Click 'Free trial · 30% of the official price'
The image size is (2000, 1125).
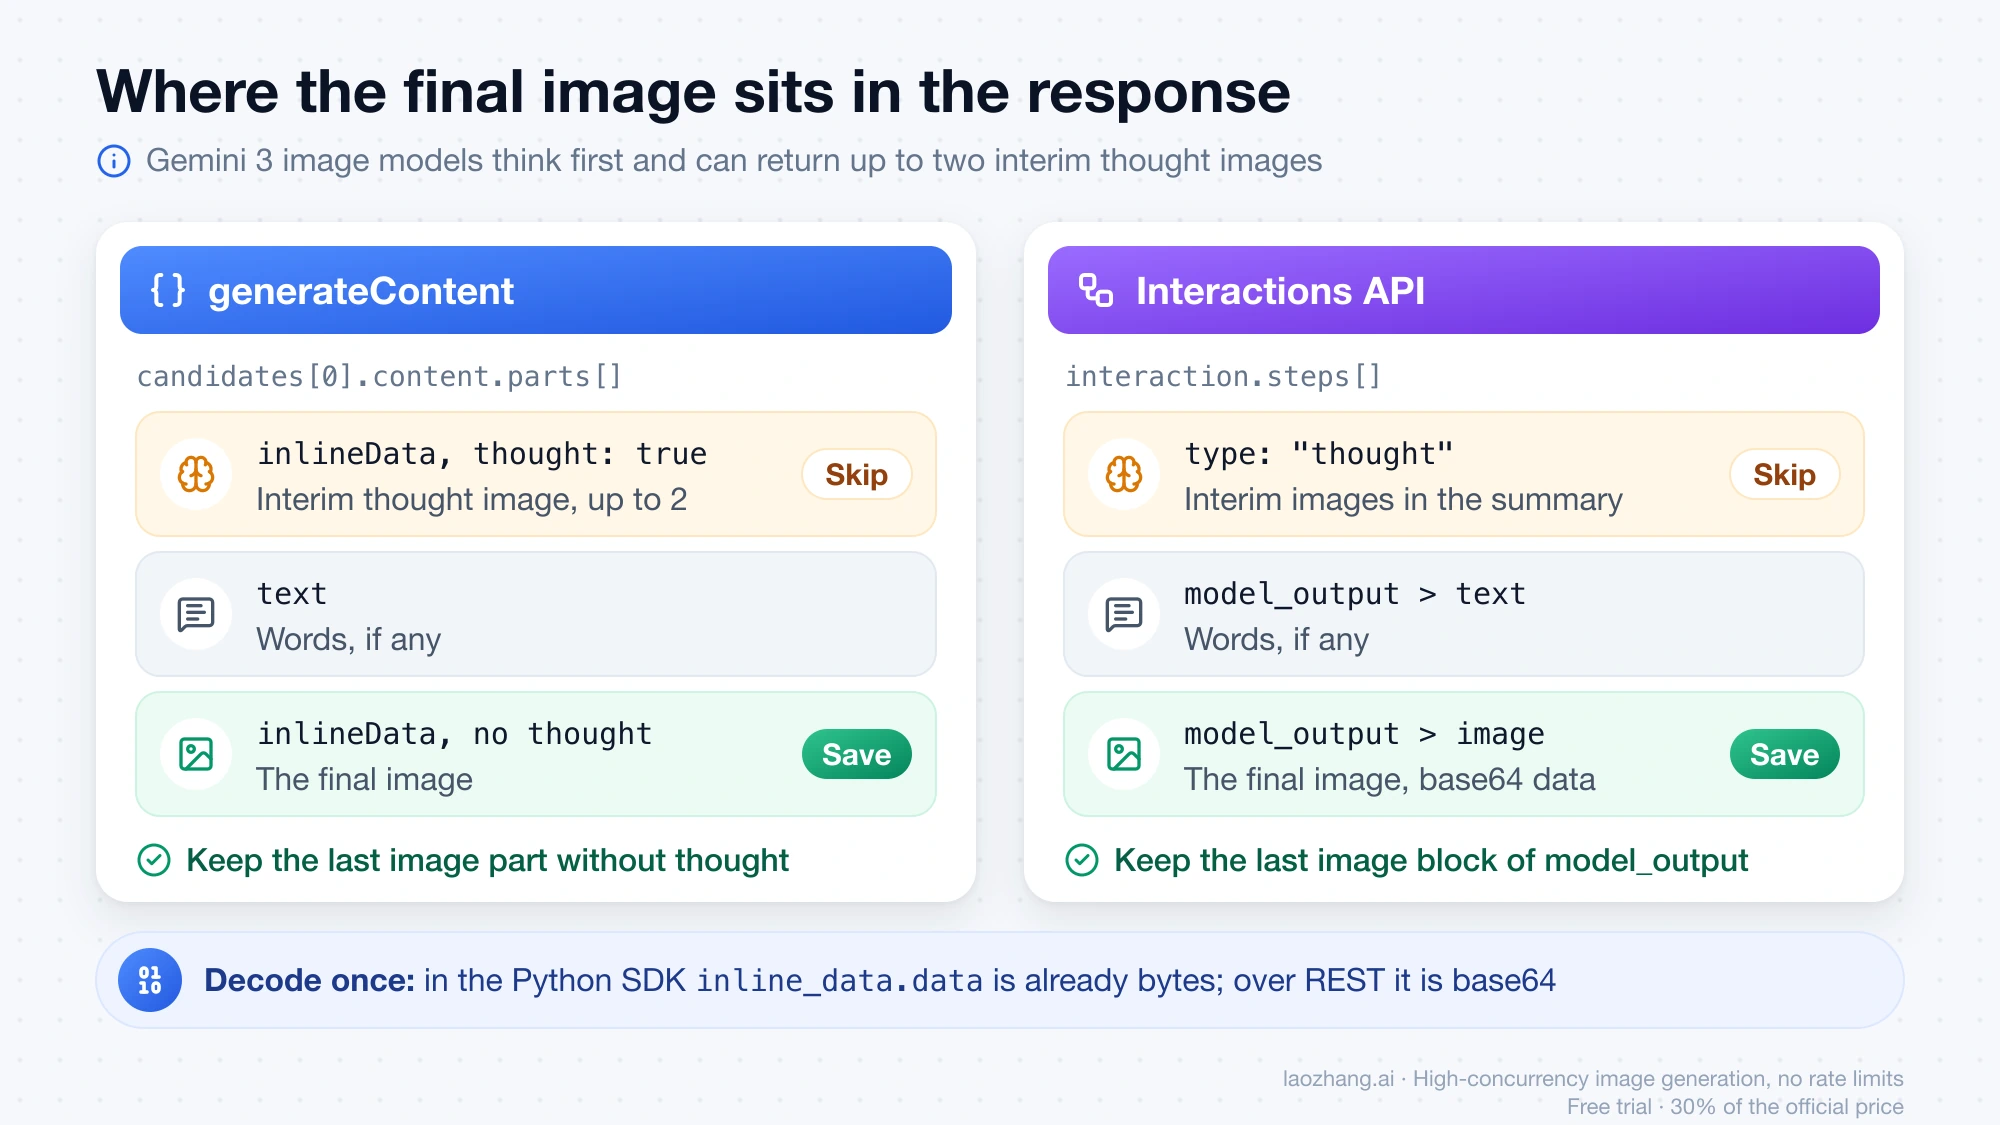click(x=1735, y=1106)
